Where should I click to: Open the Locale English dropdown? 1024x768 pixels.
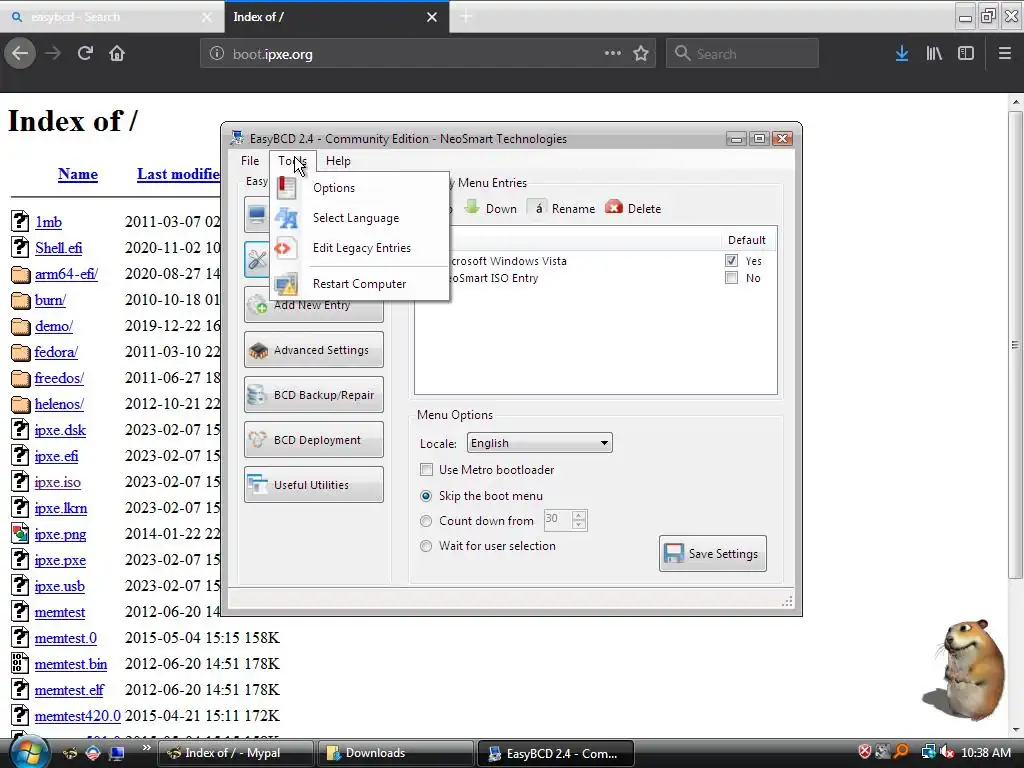click(539, 443)
